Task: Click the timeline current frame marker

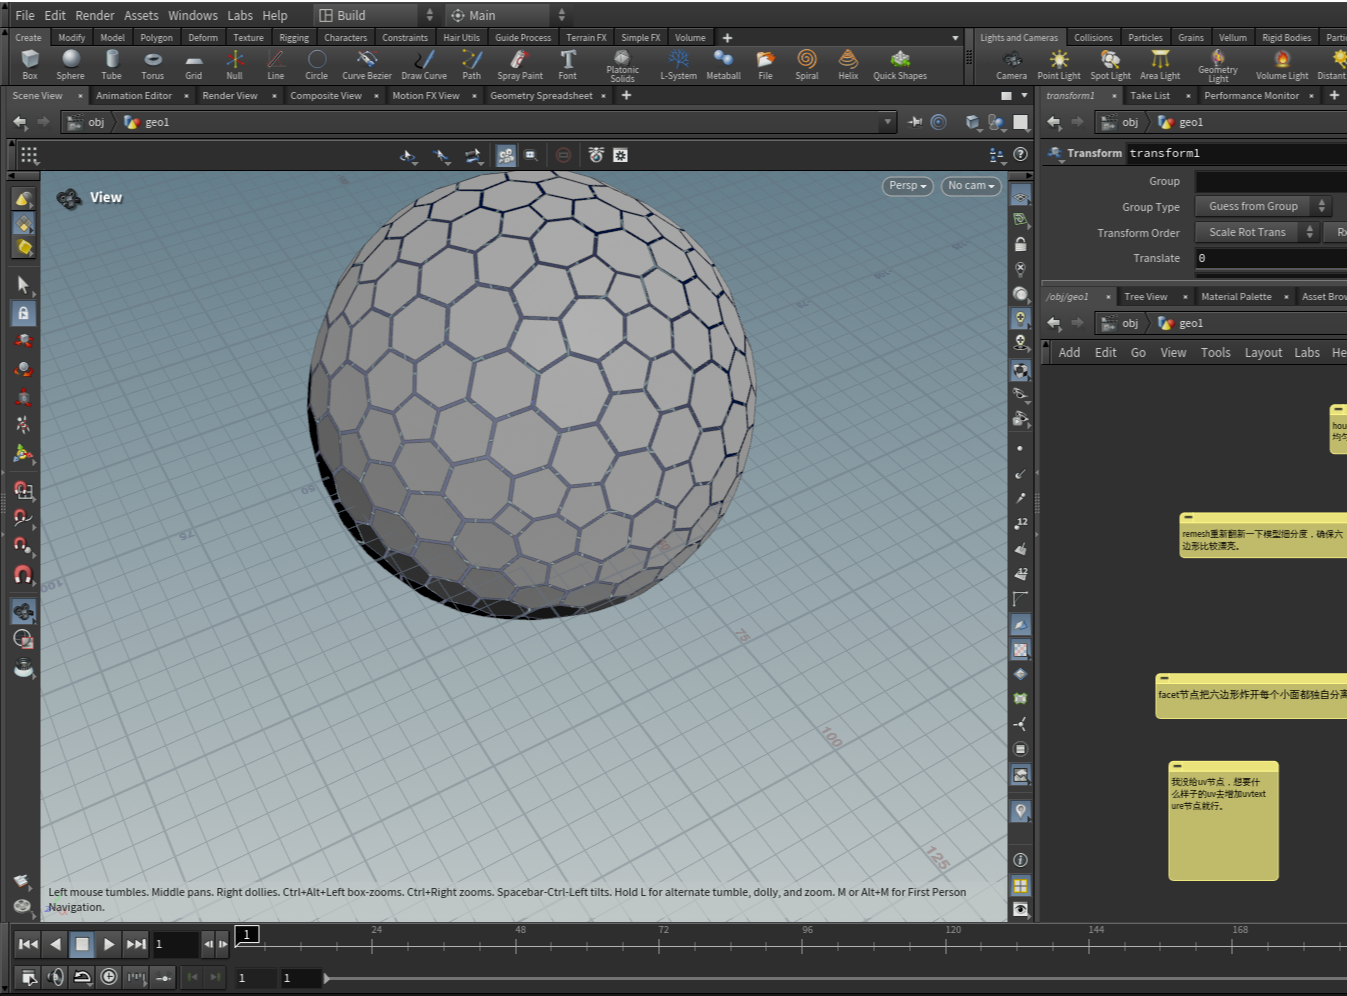Action: (247, 935)
